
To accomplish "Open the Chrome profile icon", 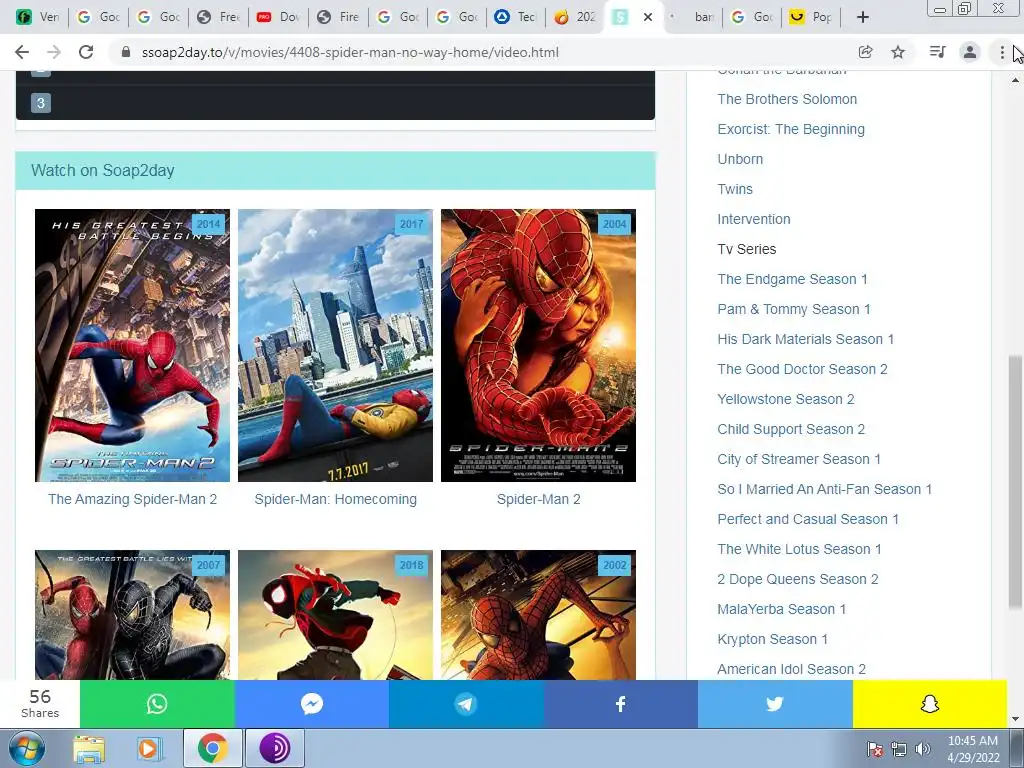I will coord(970,52).
